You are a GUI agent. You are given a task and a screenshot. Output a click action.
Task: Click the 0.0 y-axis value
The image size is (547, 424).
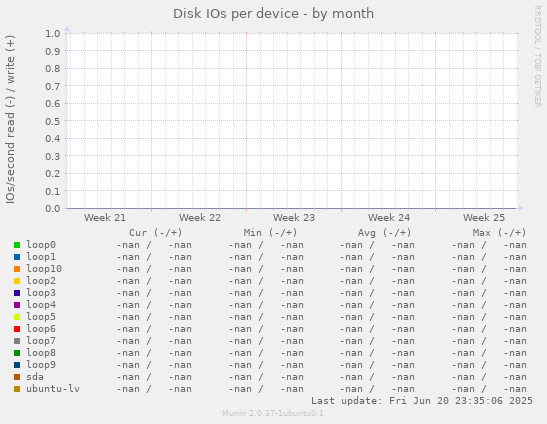[x=53, y=209]
